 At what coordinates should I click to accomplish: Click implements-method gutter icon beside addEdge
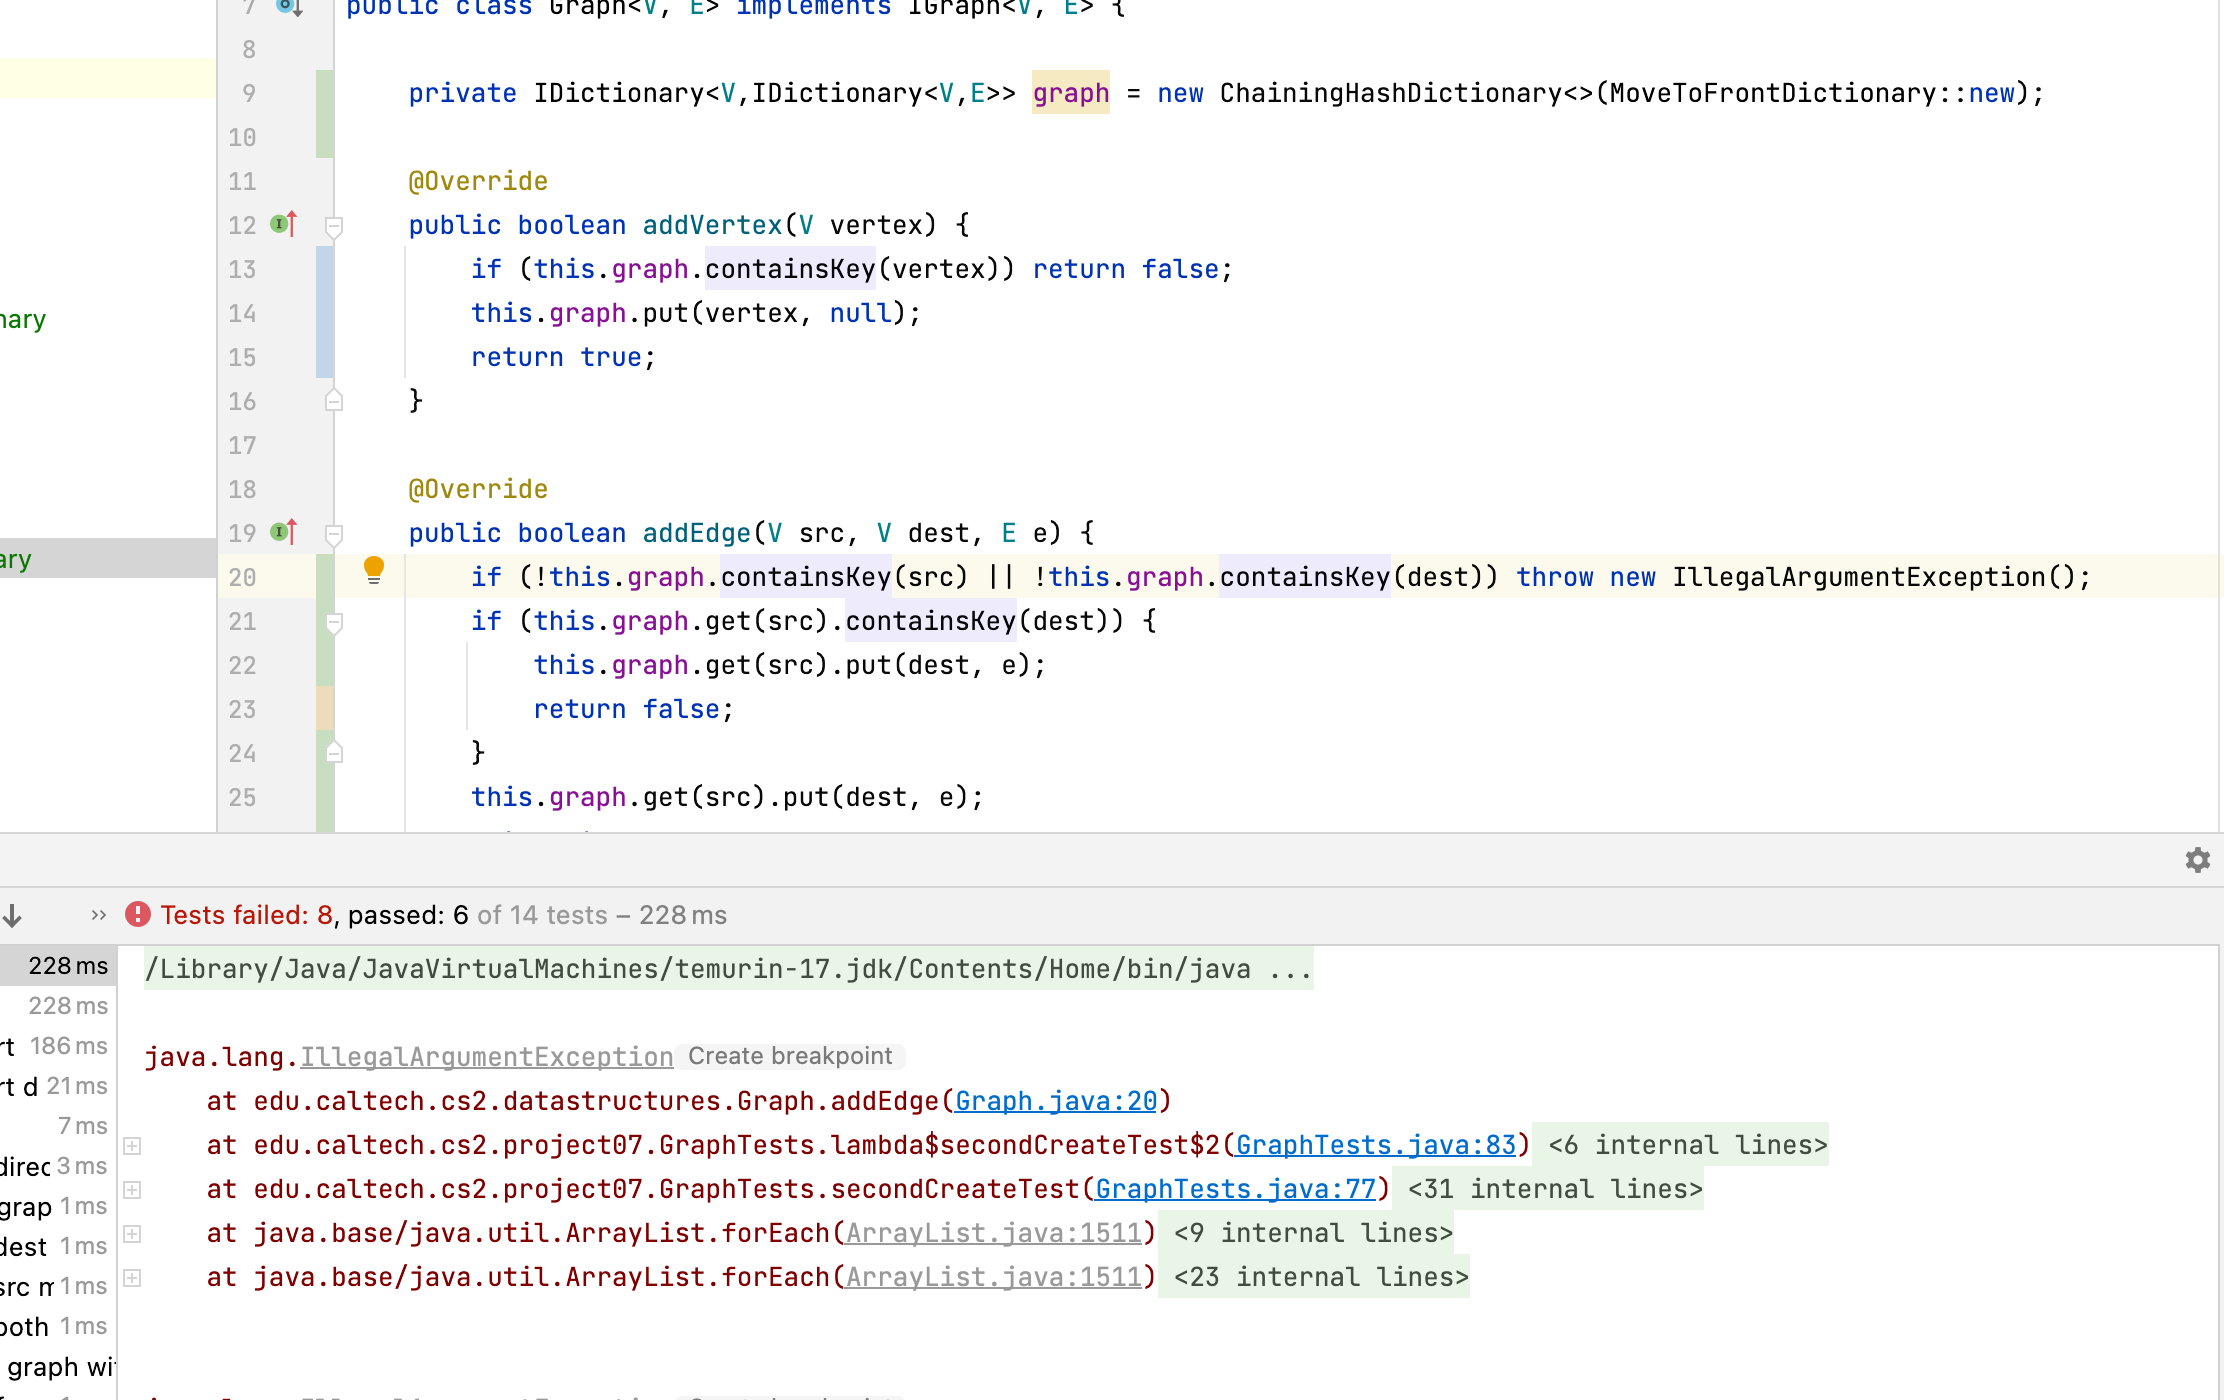tap(284, 532)
